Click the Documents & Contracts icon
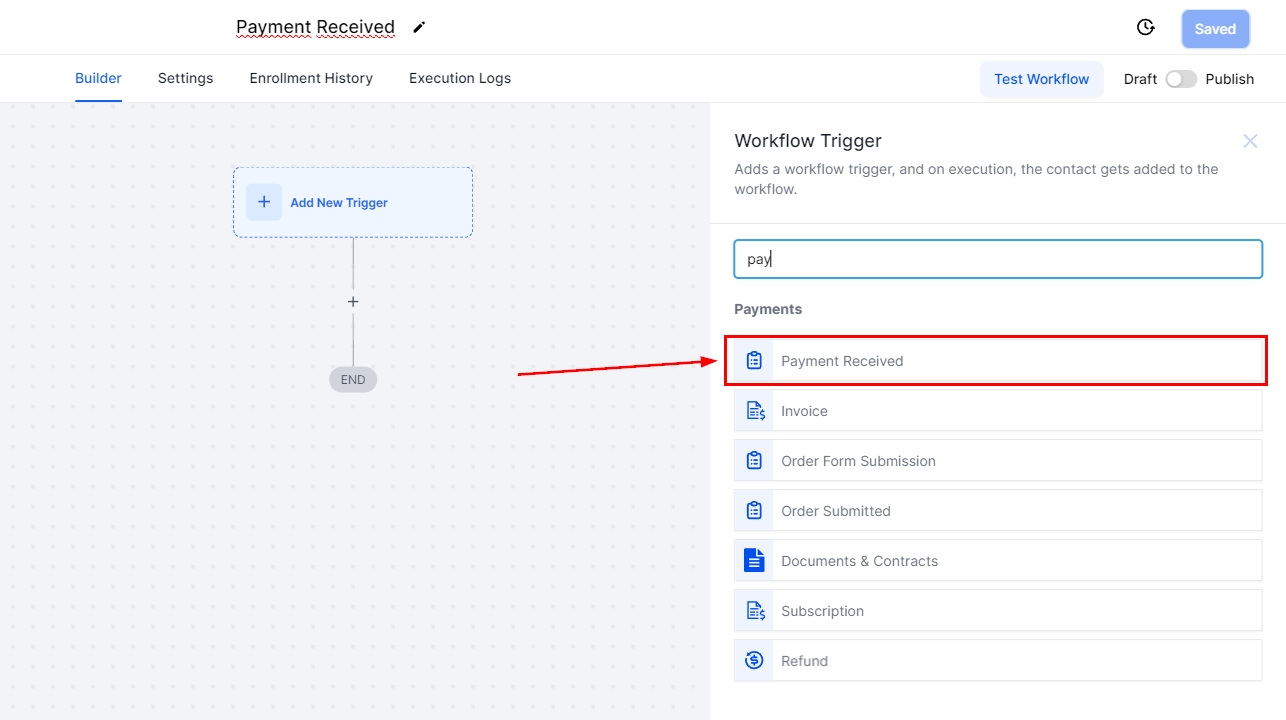1286x720 pixels. (x=755, y=561)
